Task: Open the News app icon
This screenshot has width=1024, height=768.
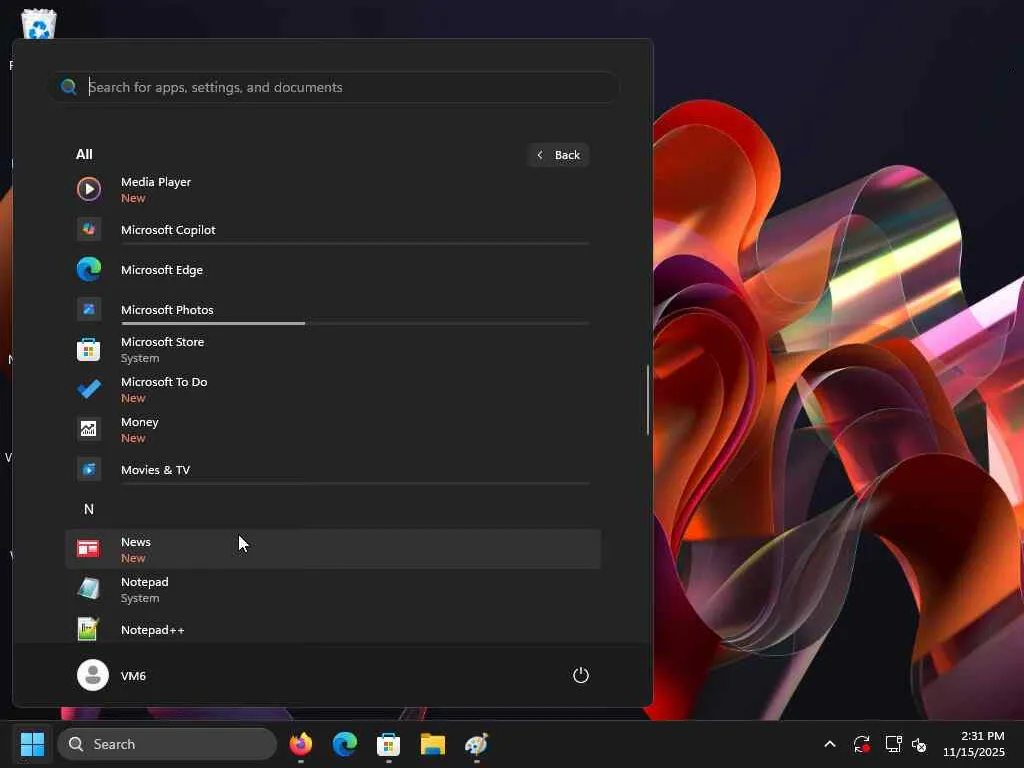Action: click(89, 549)
